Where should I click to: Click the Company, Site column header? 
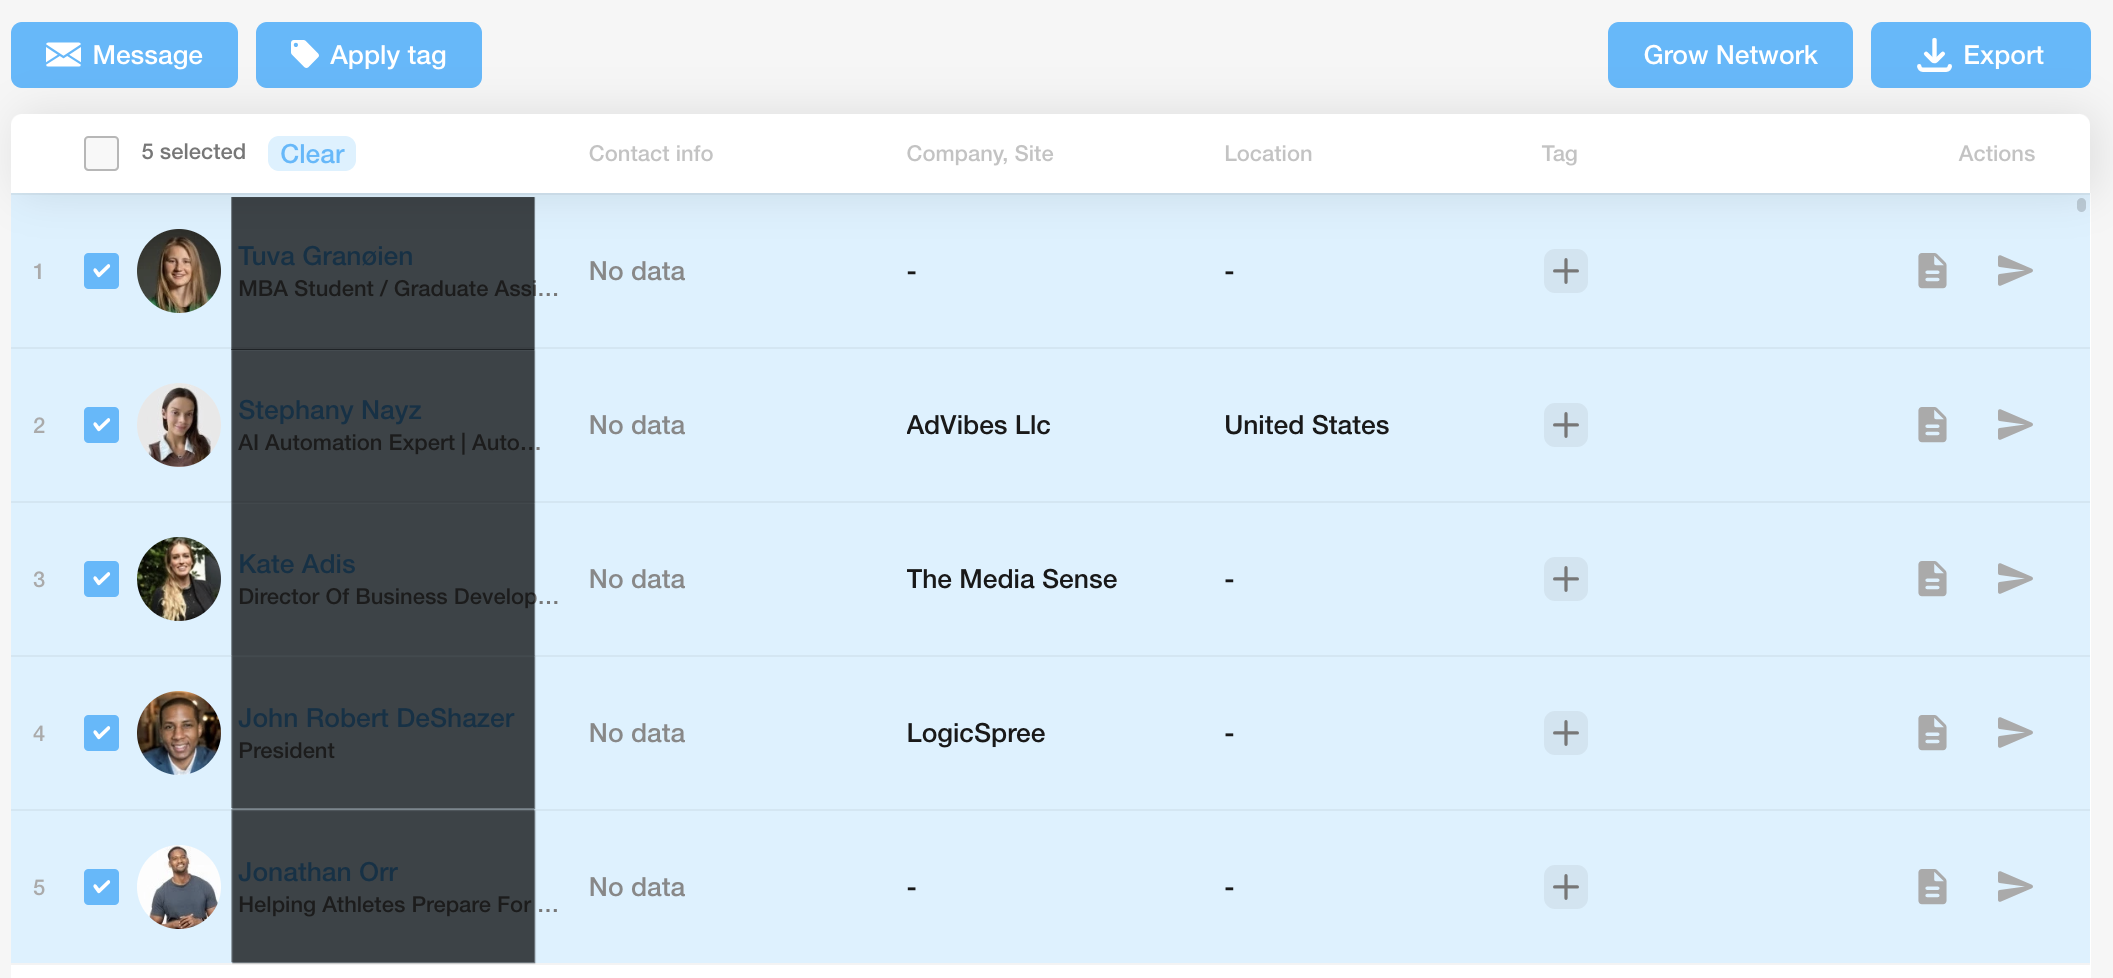point(979,153)
